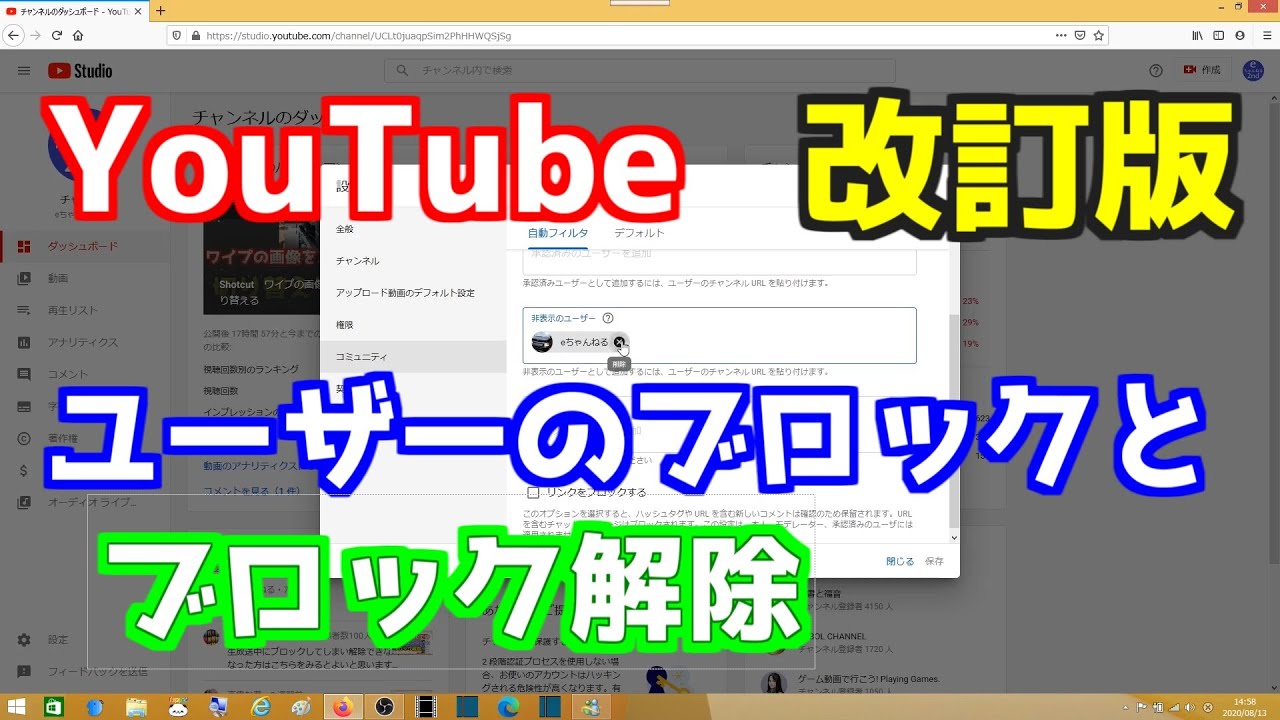Open Microsoft Edge from the taskbar
1280x720 pixels.
[508, 707]
